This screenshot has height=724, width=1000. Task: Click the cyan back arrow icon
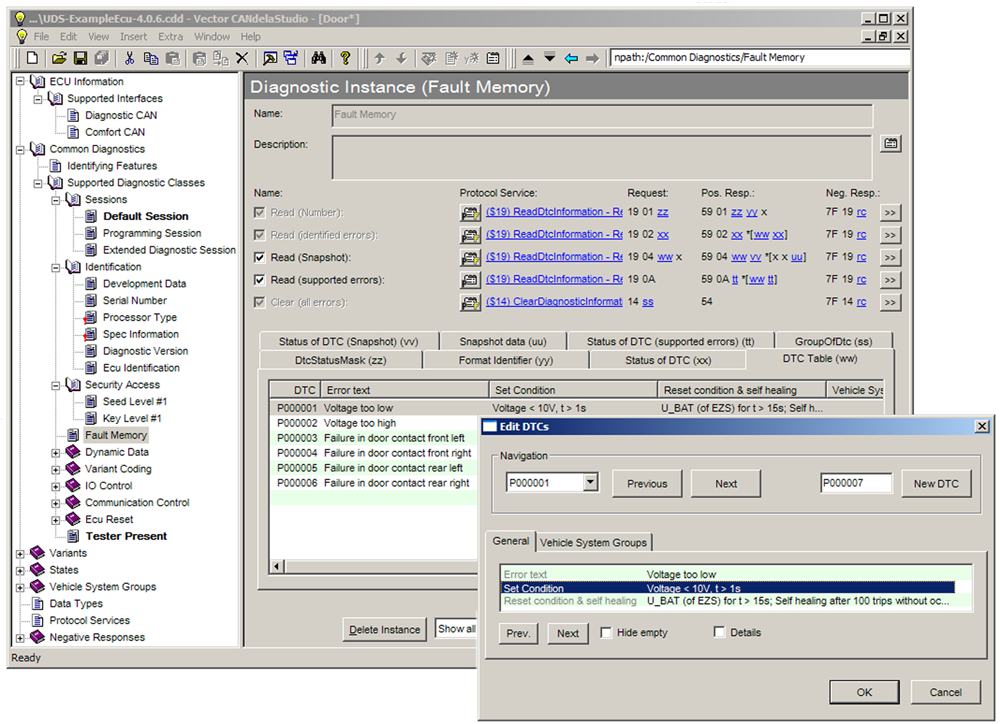pos(571,58)
